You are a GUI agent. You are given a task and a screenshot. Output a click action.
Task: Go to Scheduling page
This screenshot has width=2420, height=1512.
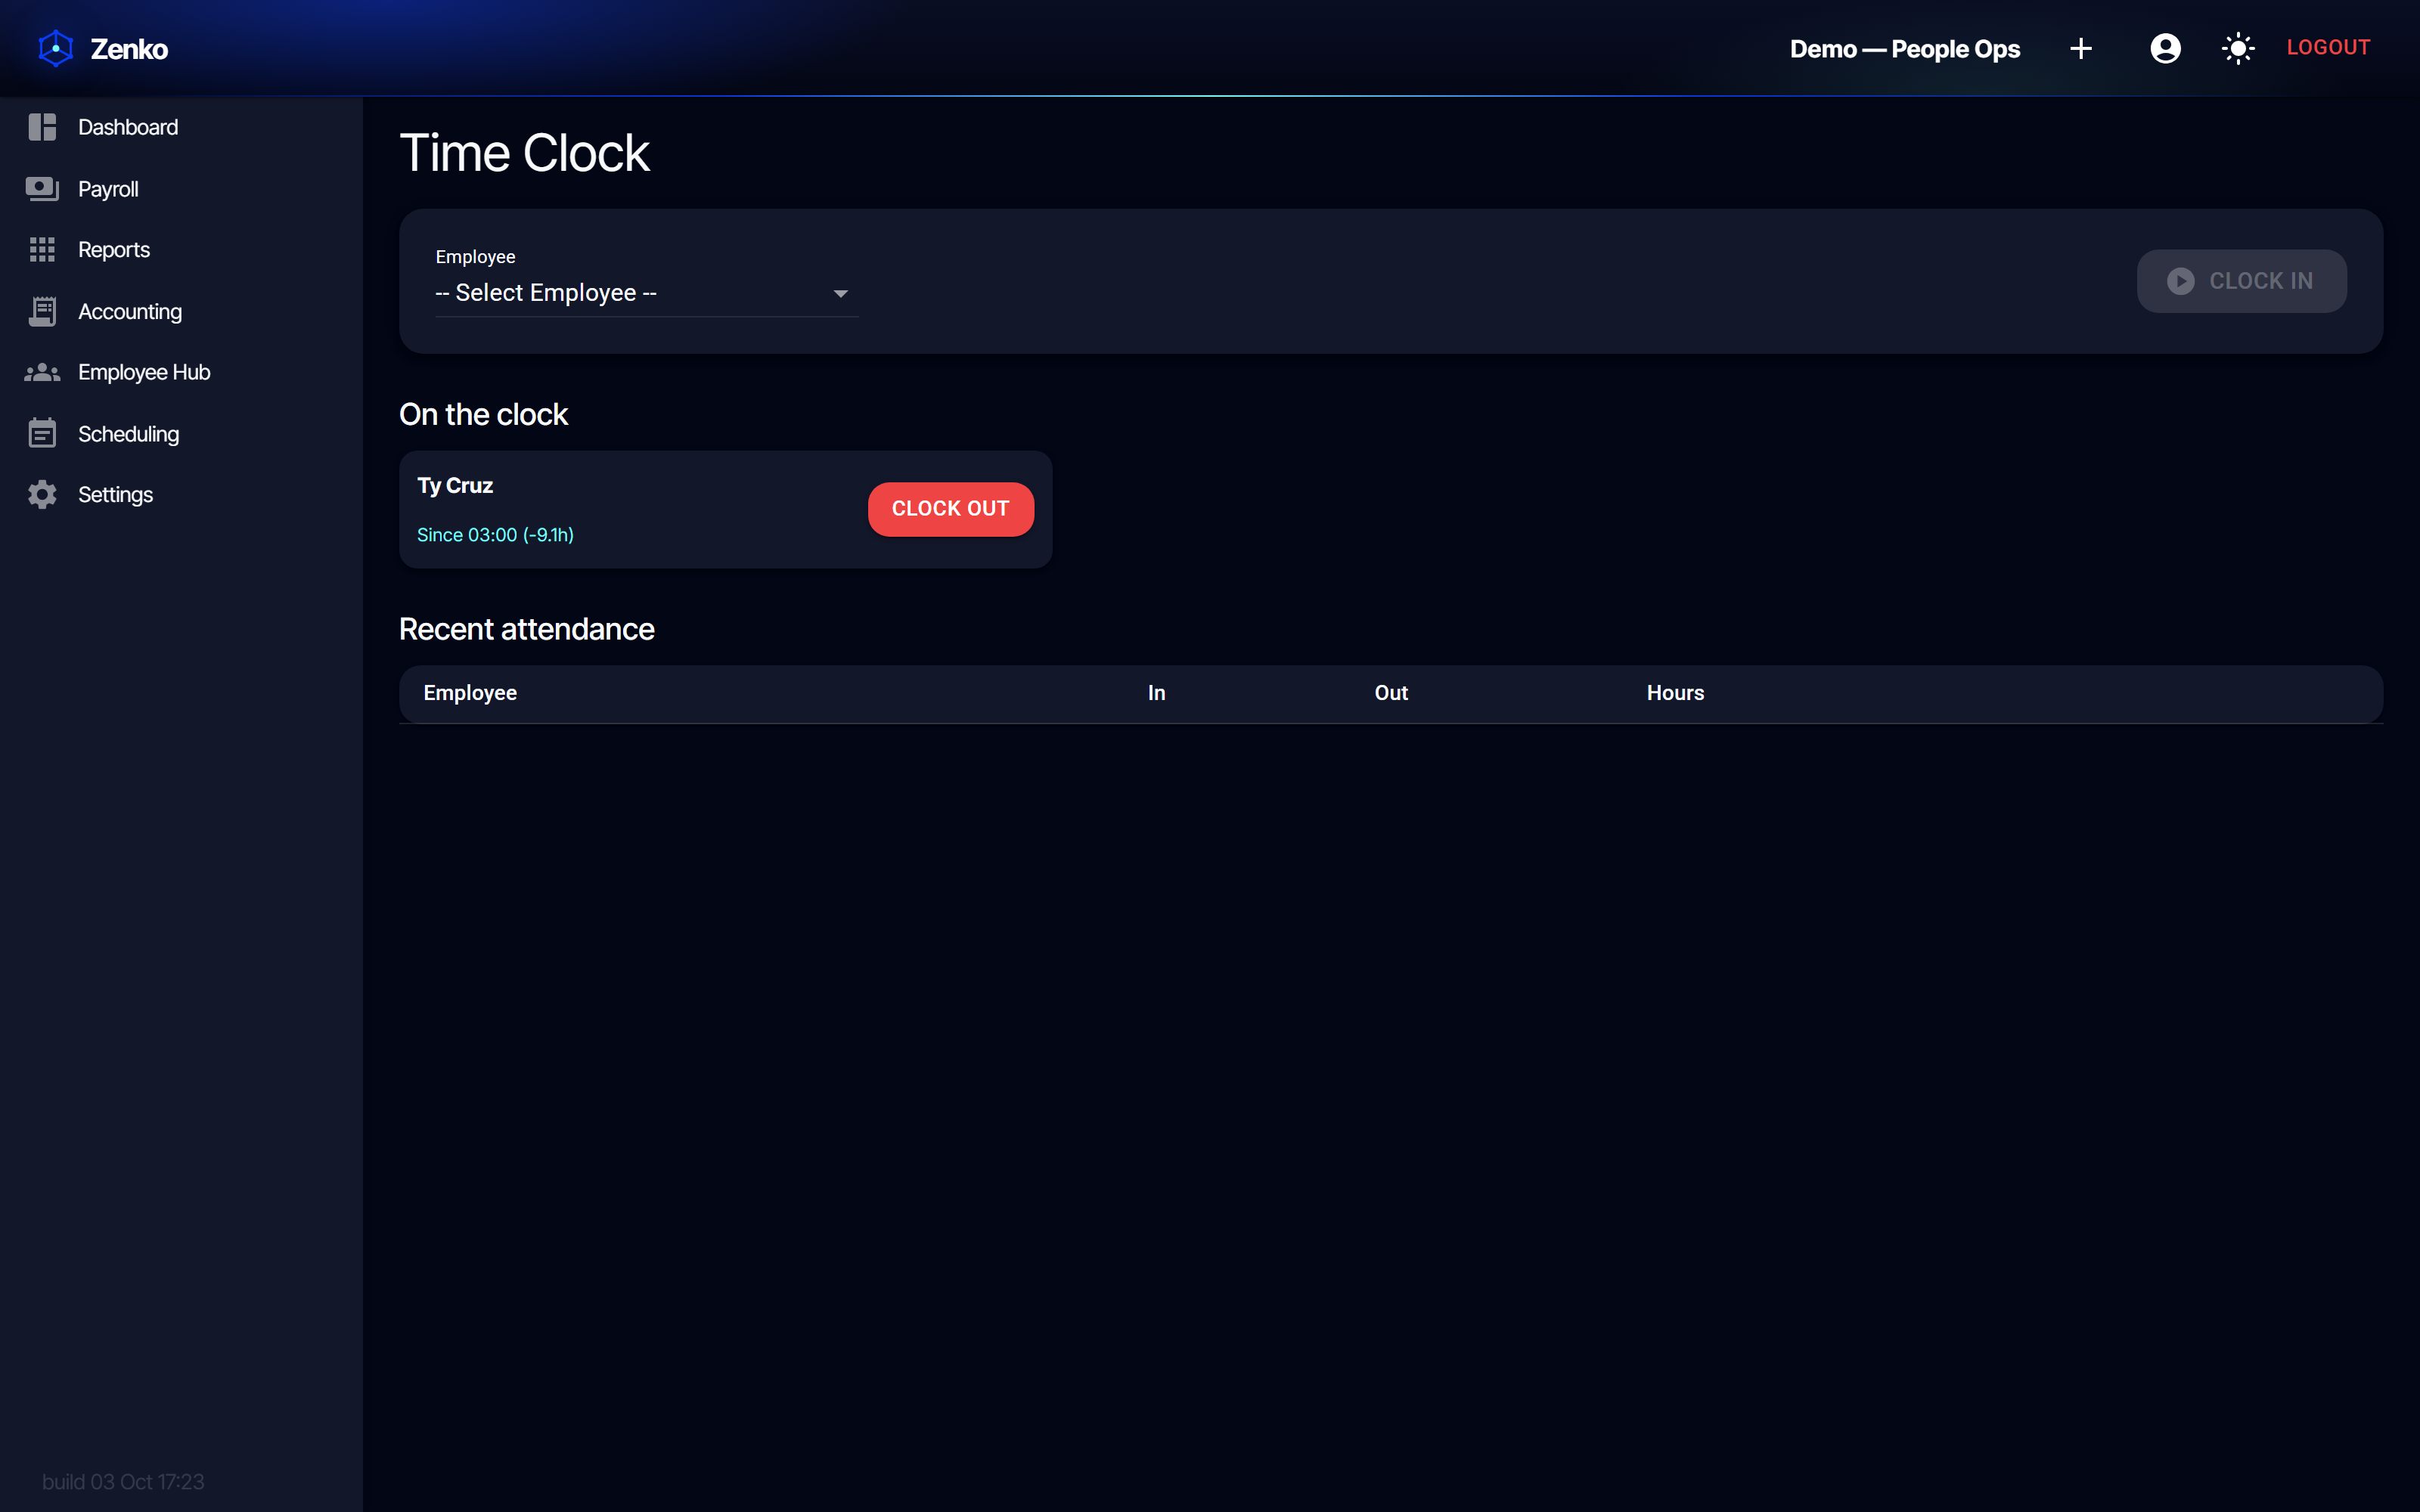tap(181, 434)
